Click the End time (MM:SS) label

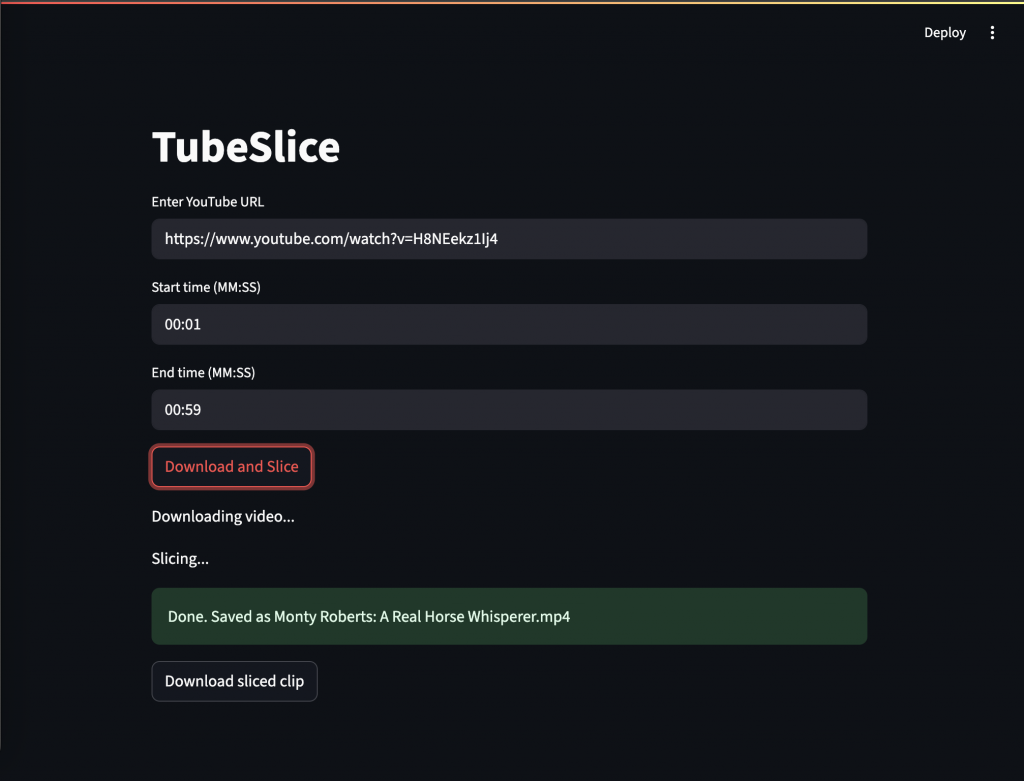click(x=203, y=373)
